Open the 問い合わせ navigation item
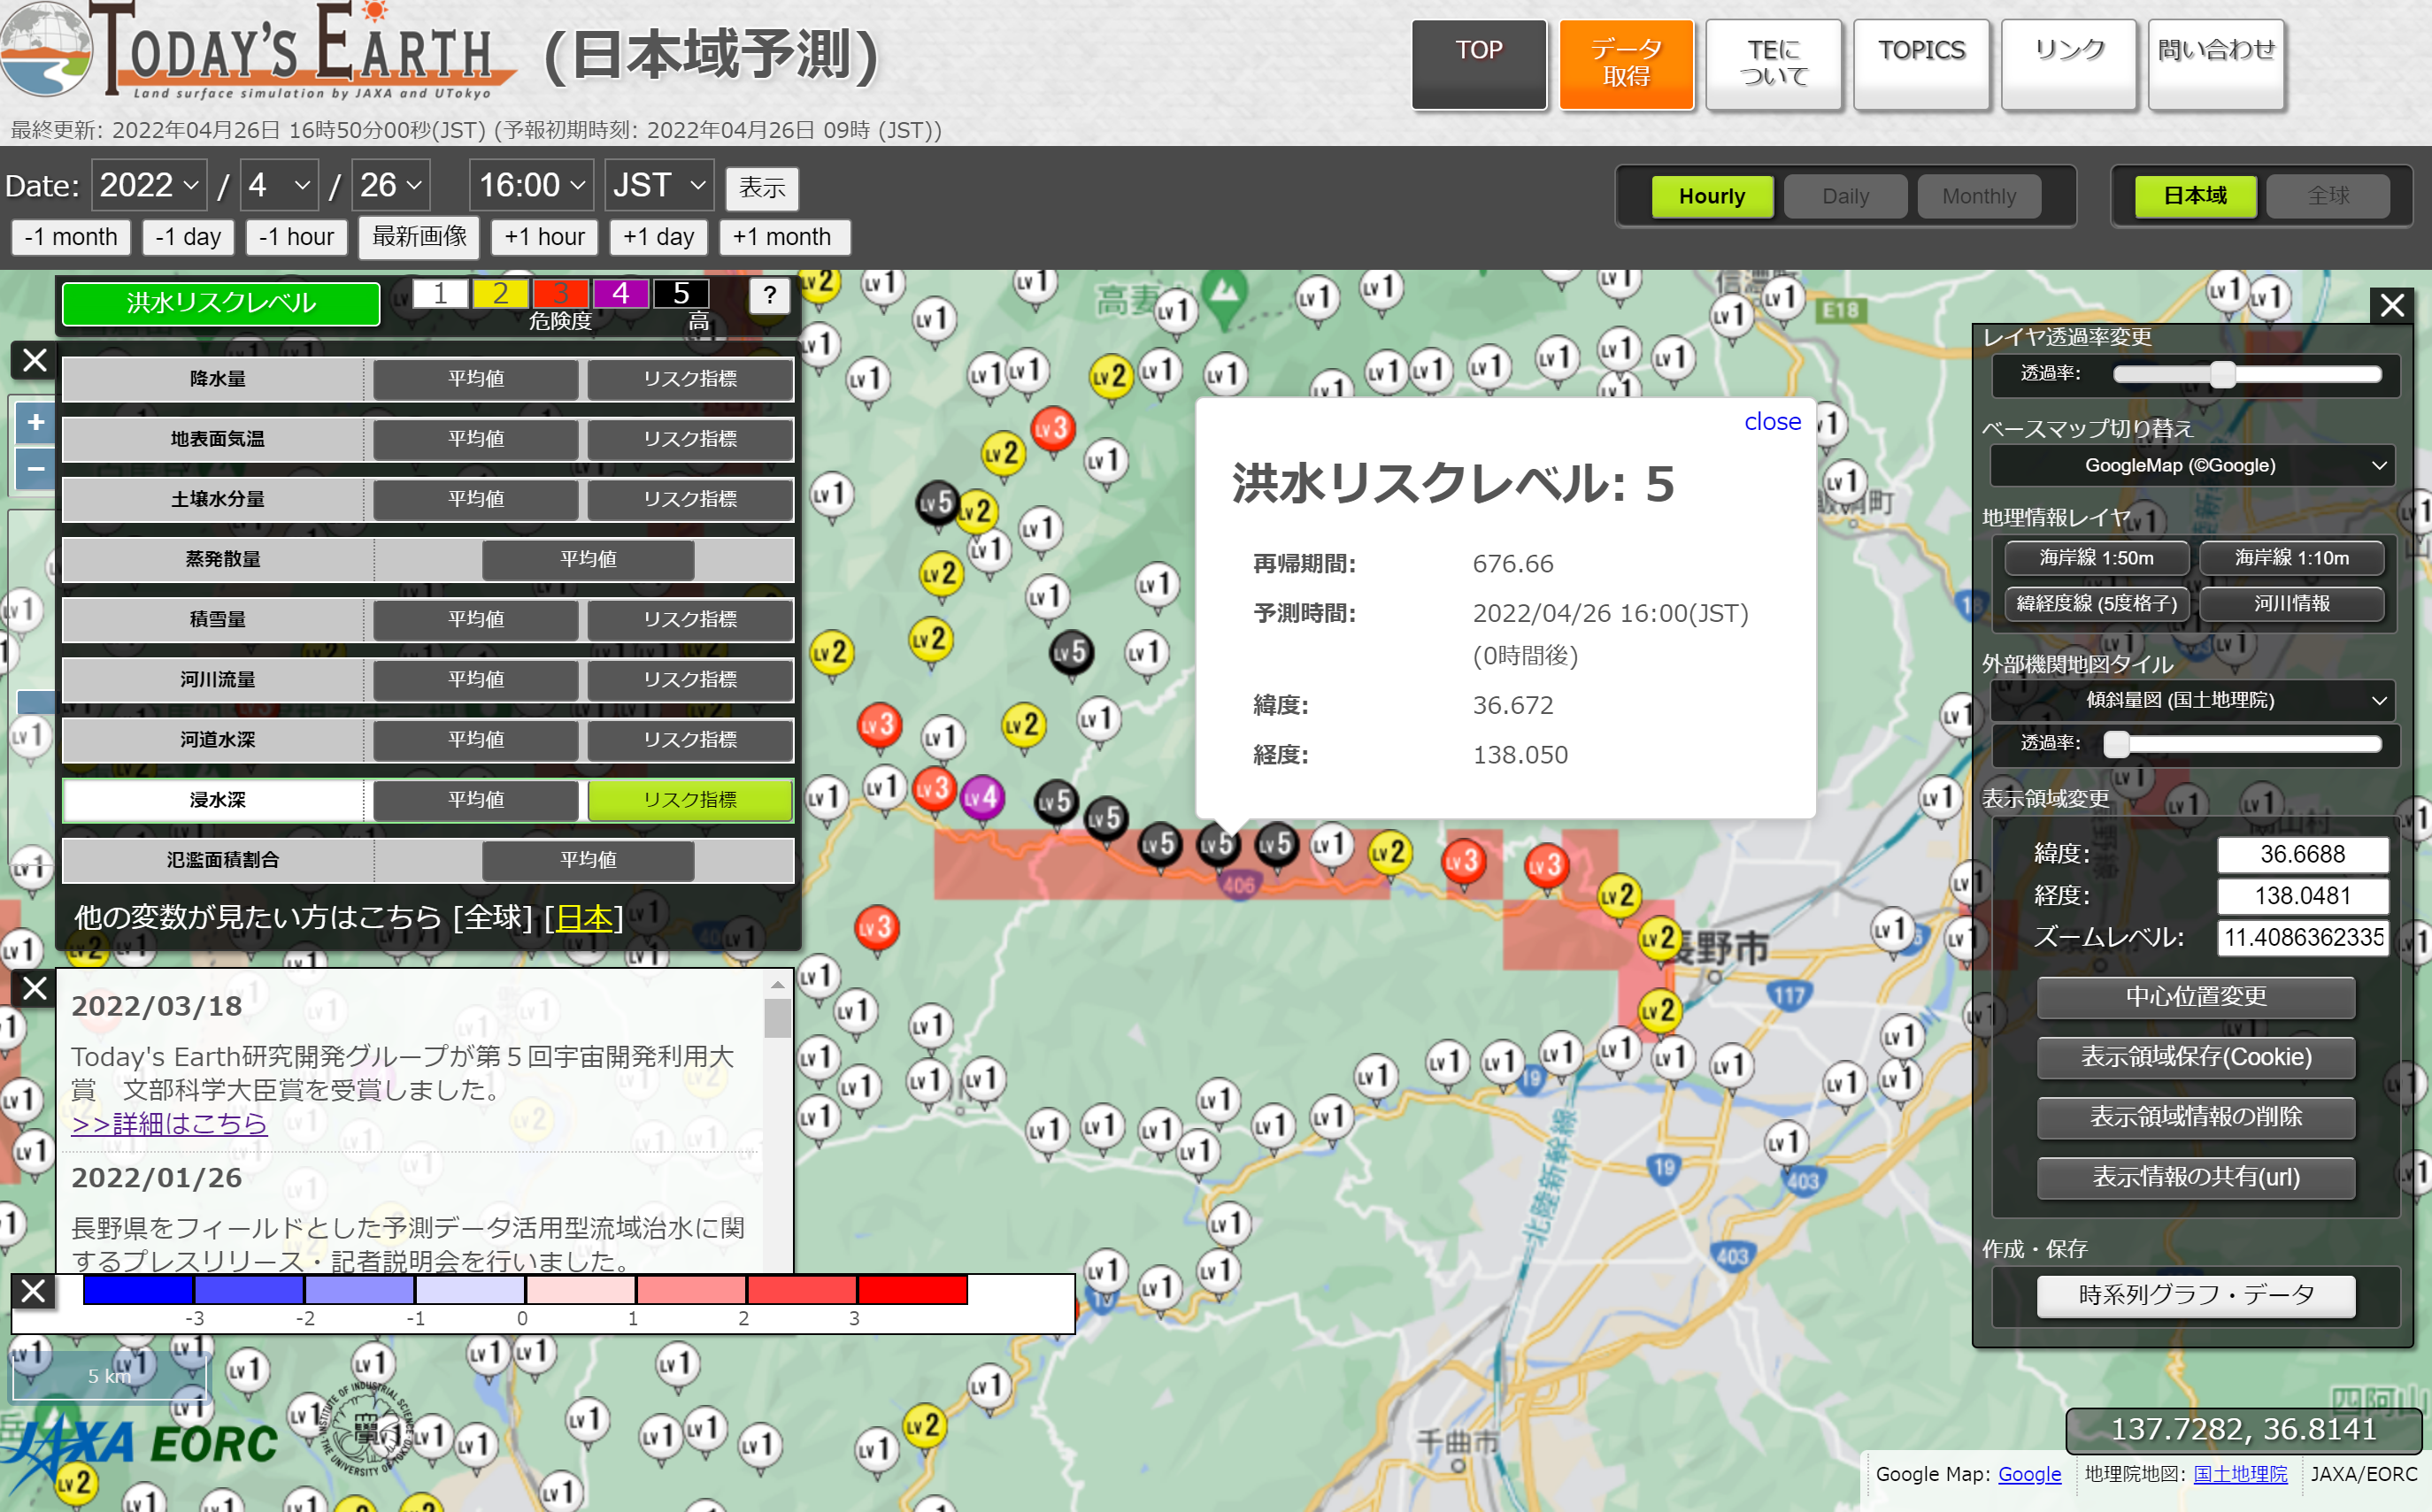The height and width of the screenshot is (1512, 2432). point(2215,63)
